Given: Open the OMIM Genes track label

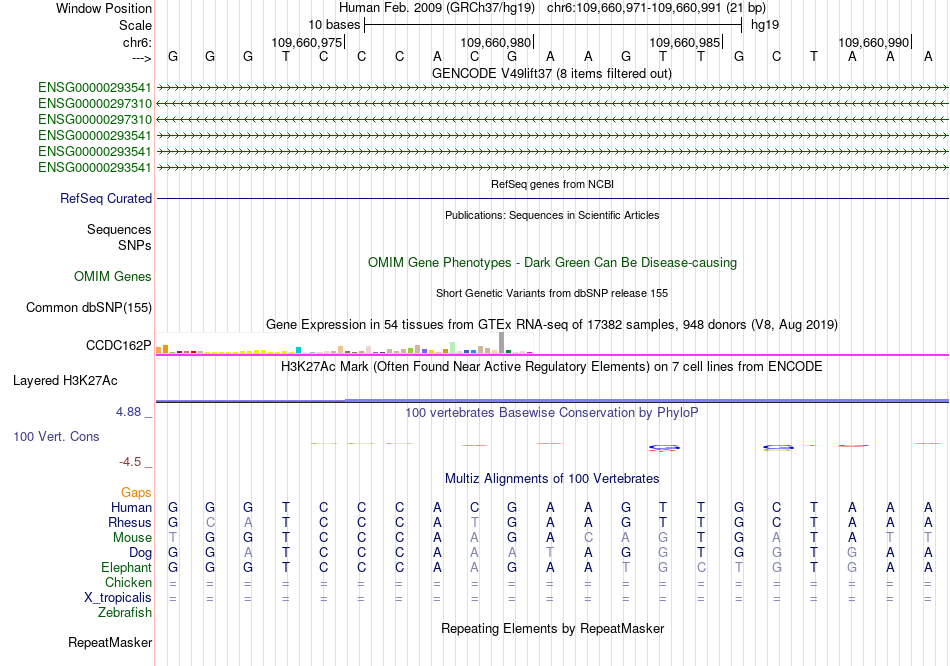Looking at the screenshot, I should 113,276.
